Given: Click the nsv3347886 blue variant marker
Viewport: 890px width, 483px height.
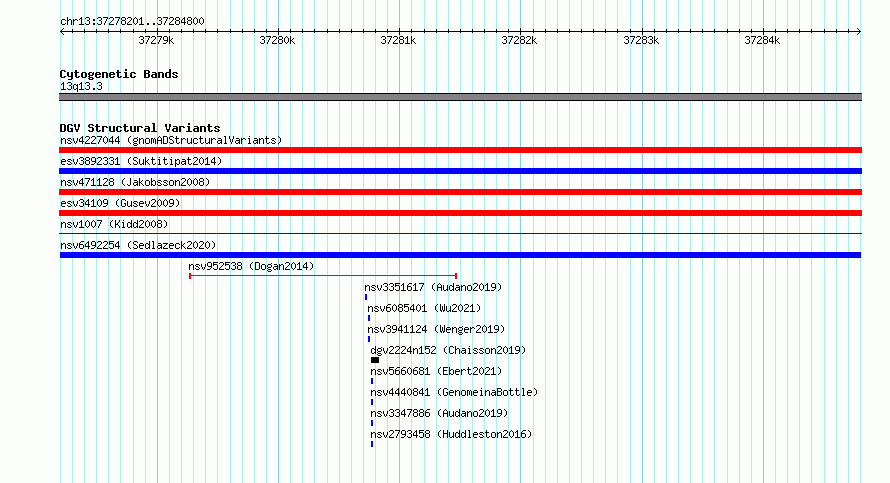Looking at the screenshot, I should [x=372, y=423].
